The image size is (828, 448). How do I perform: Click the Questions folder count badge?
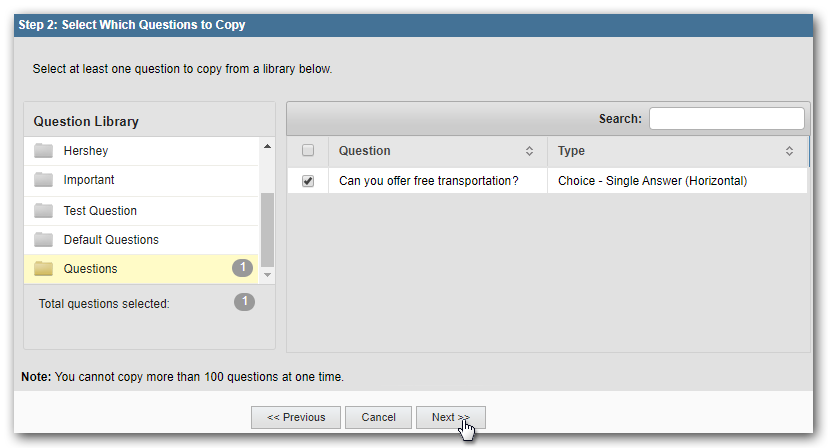pyautogui.click(x=242, y=268)
